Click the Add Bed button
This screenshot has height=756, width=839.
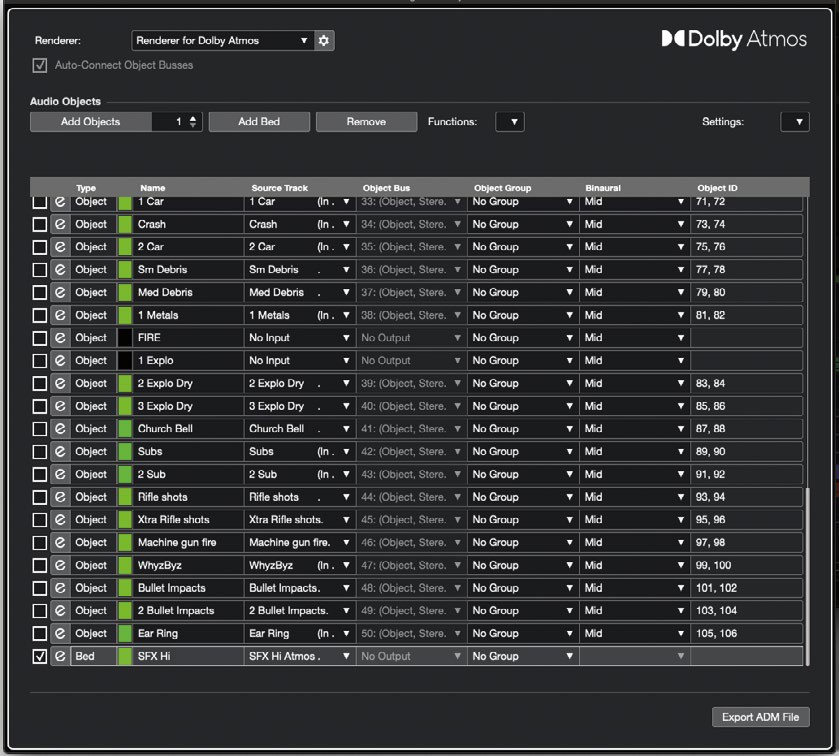259,122
